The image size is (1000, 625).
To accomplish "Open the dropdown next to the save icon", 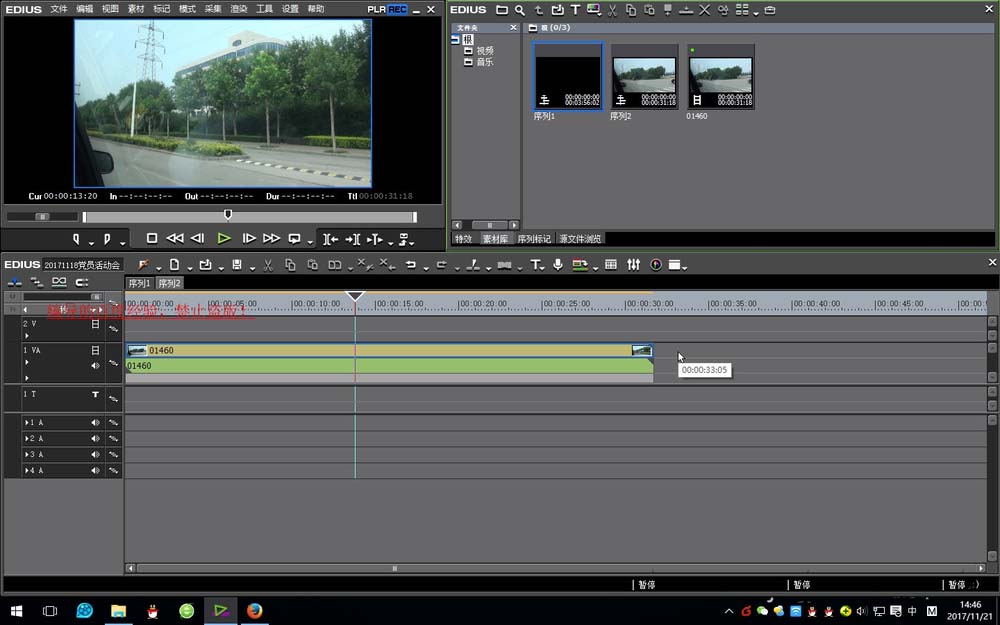I will (251, 266).
